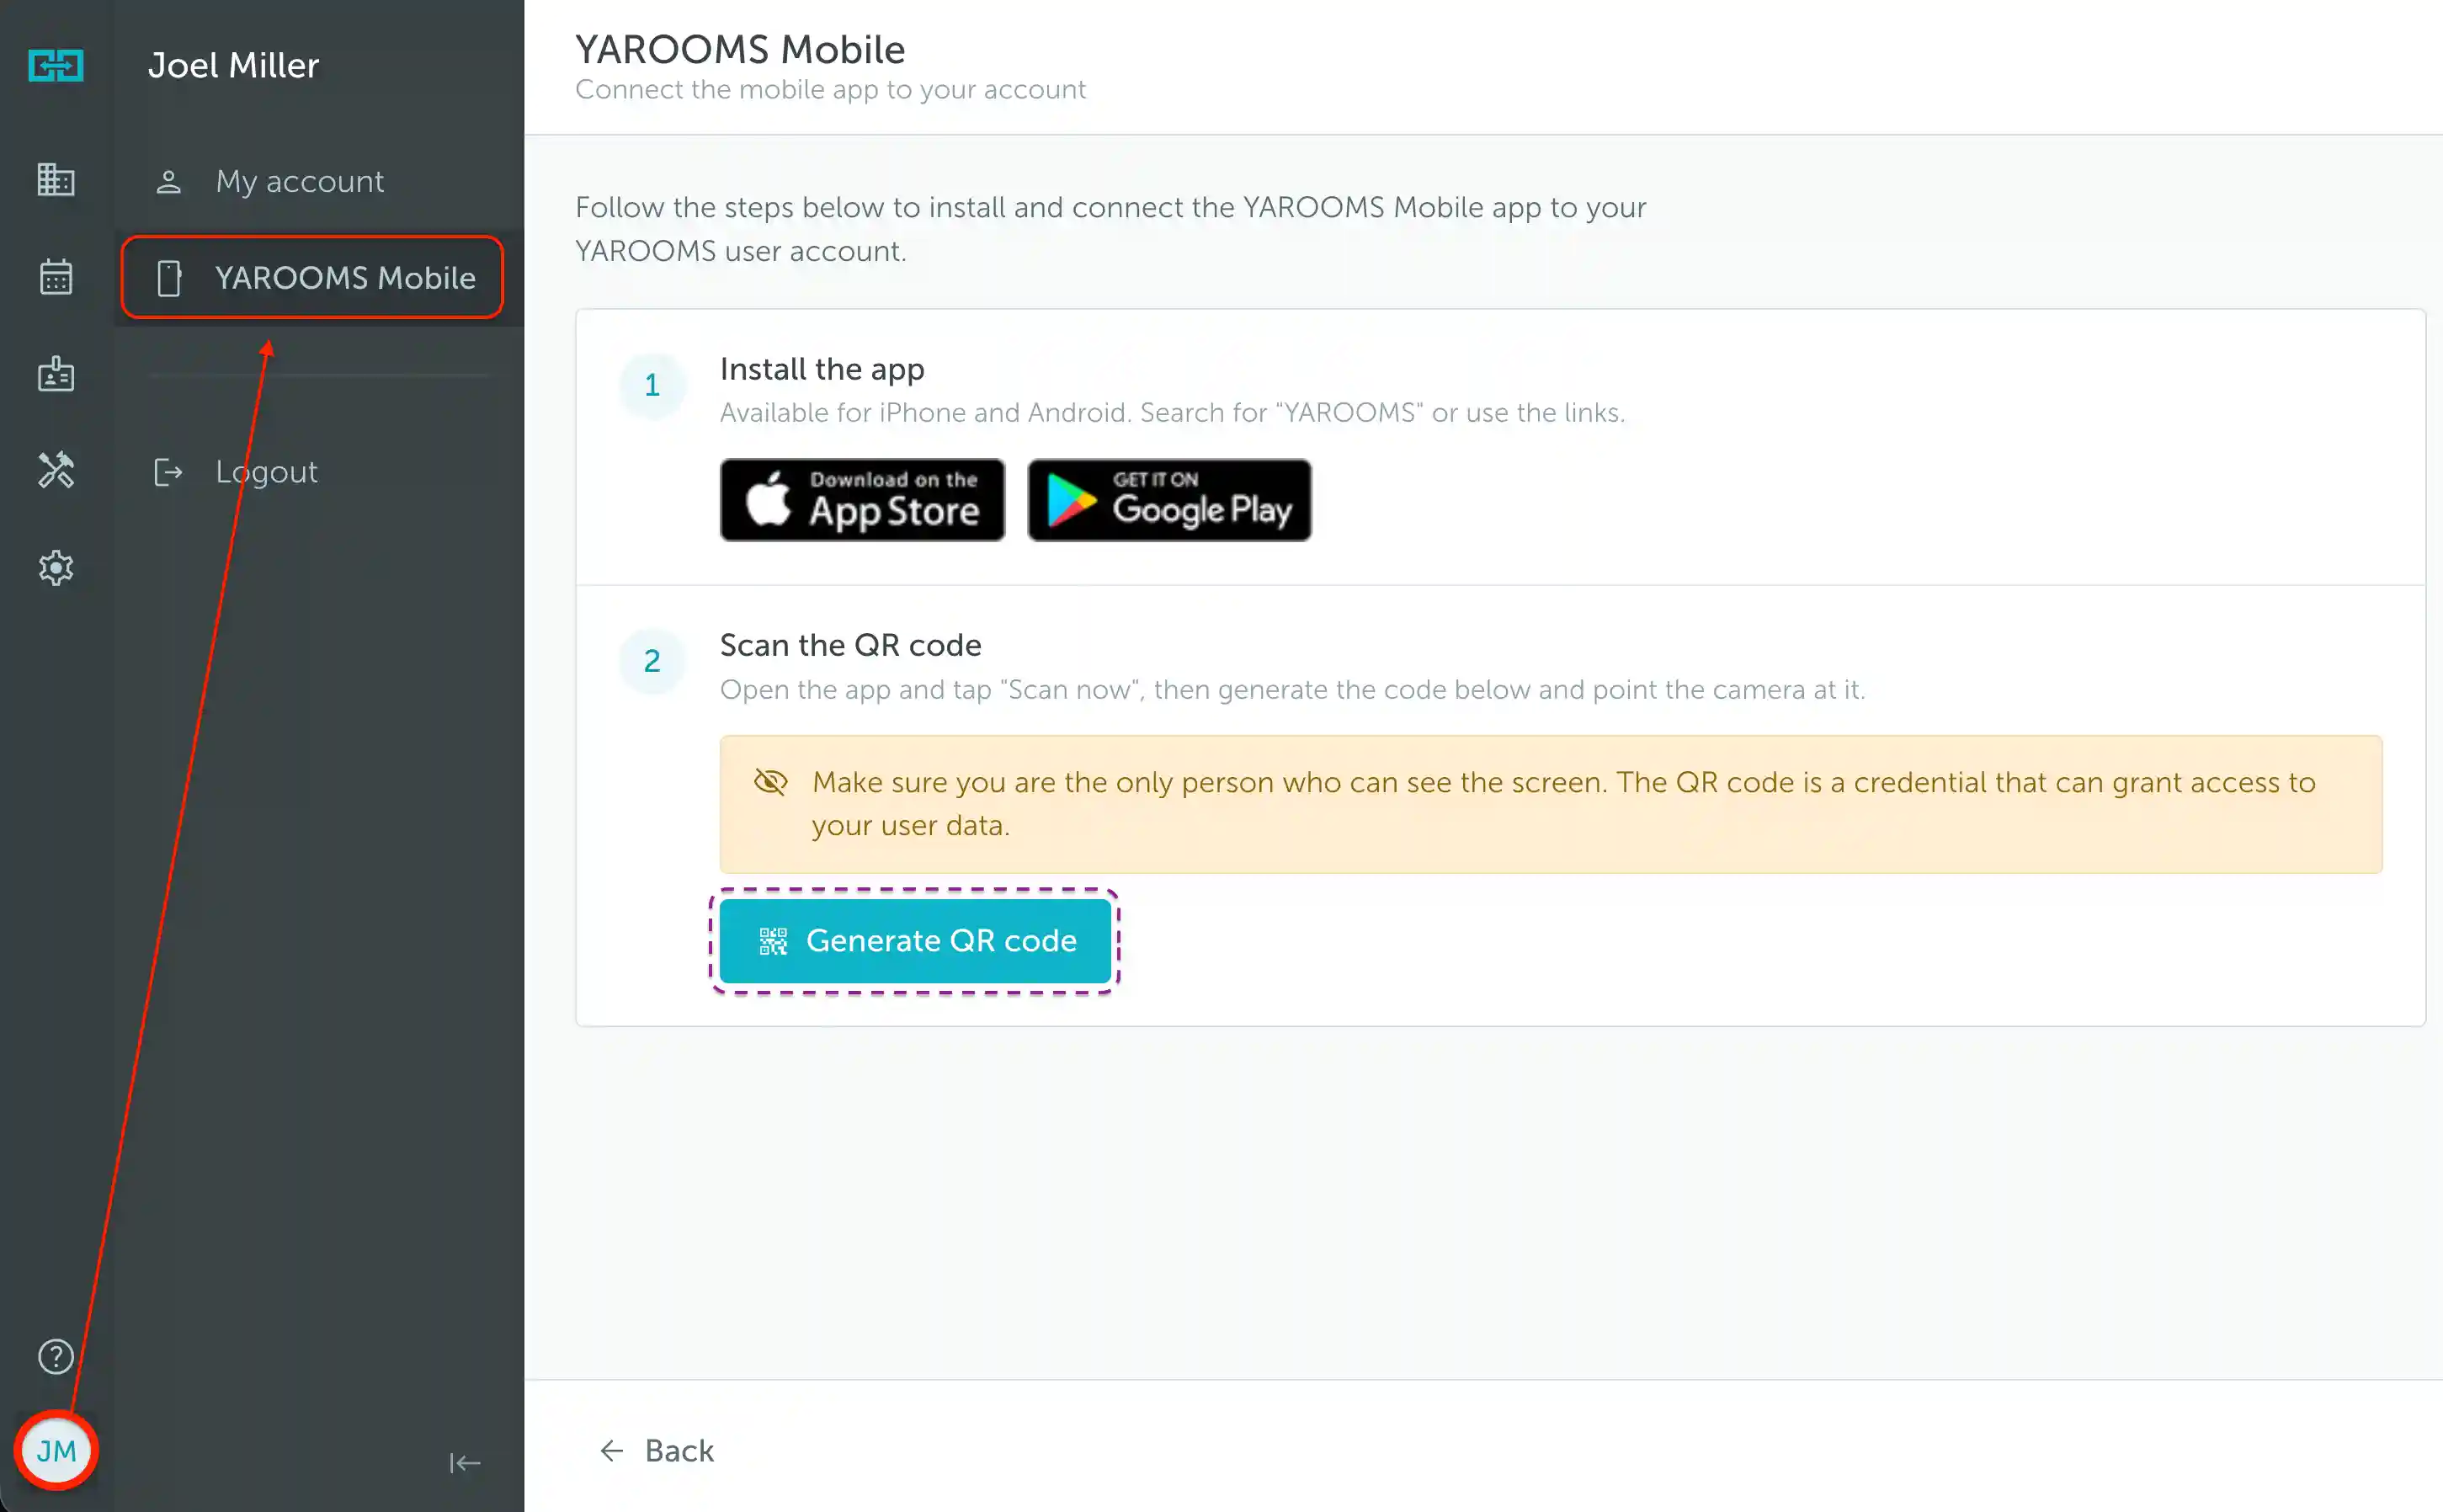Click the JM user avatar
This screenshot has height=1512, width=2443.
pos(56,1451)
